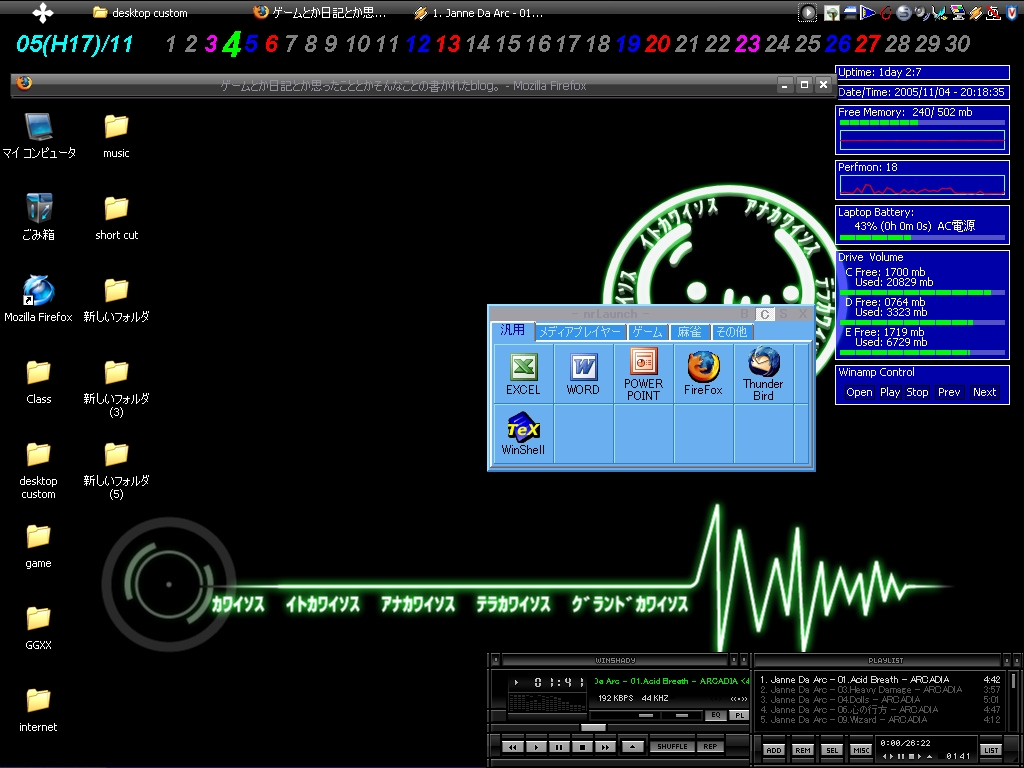Select the Mozilla Firefox desktop shortcut
1024x768 pixels.
coord(39,299)
